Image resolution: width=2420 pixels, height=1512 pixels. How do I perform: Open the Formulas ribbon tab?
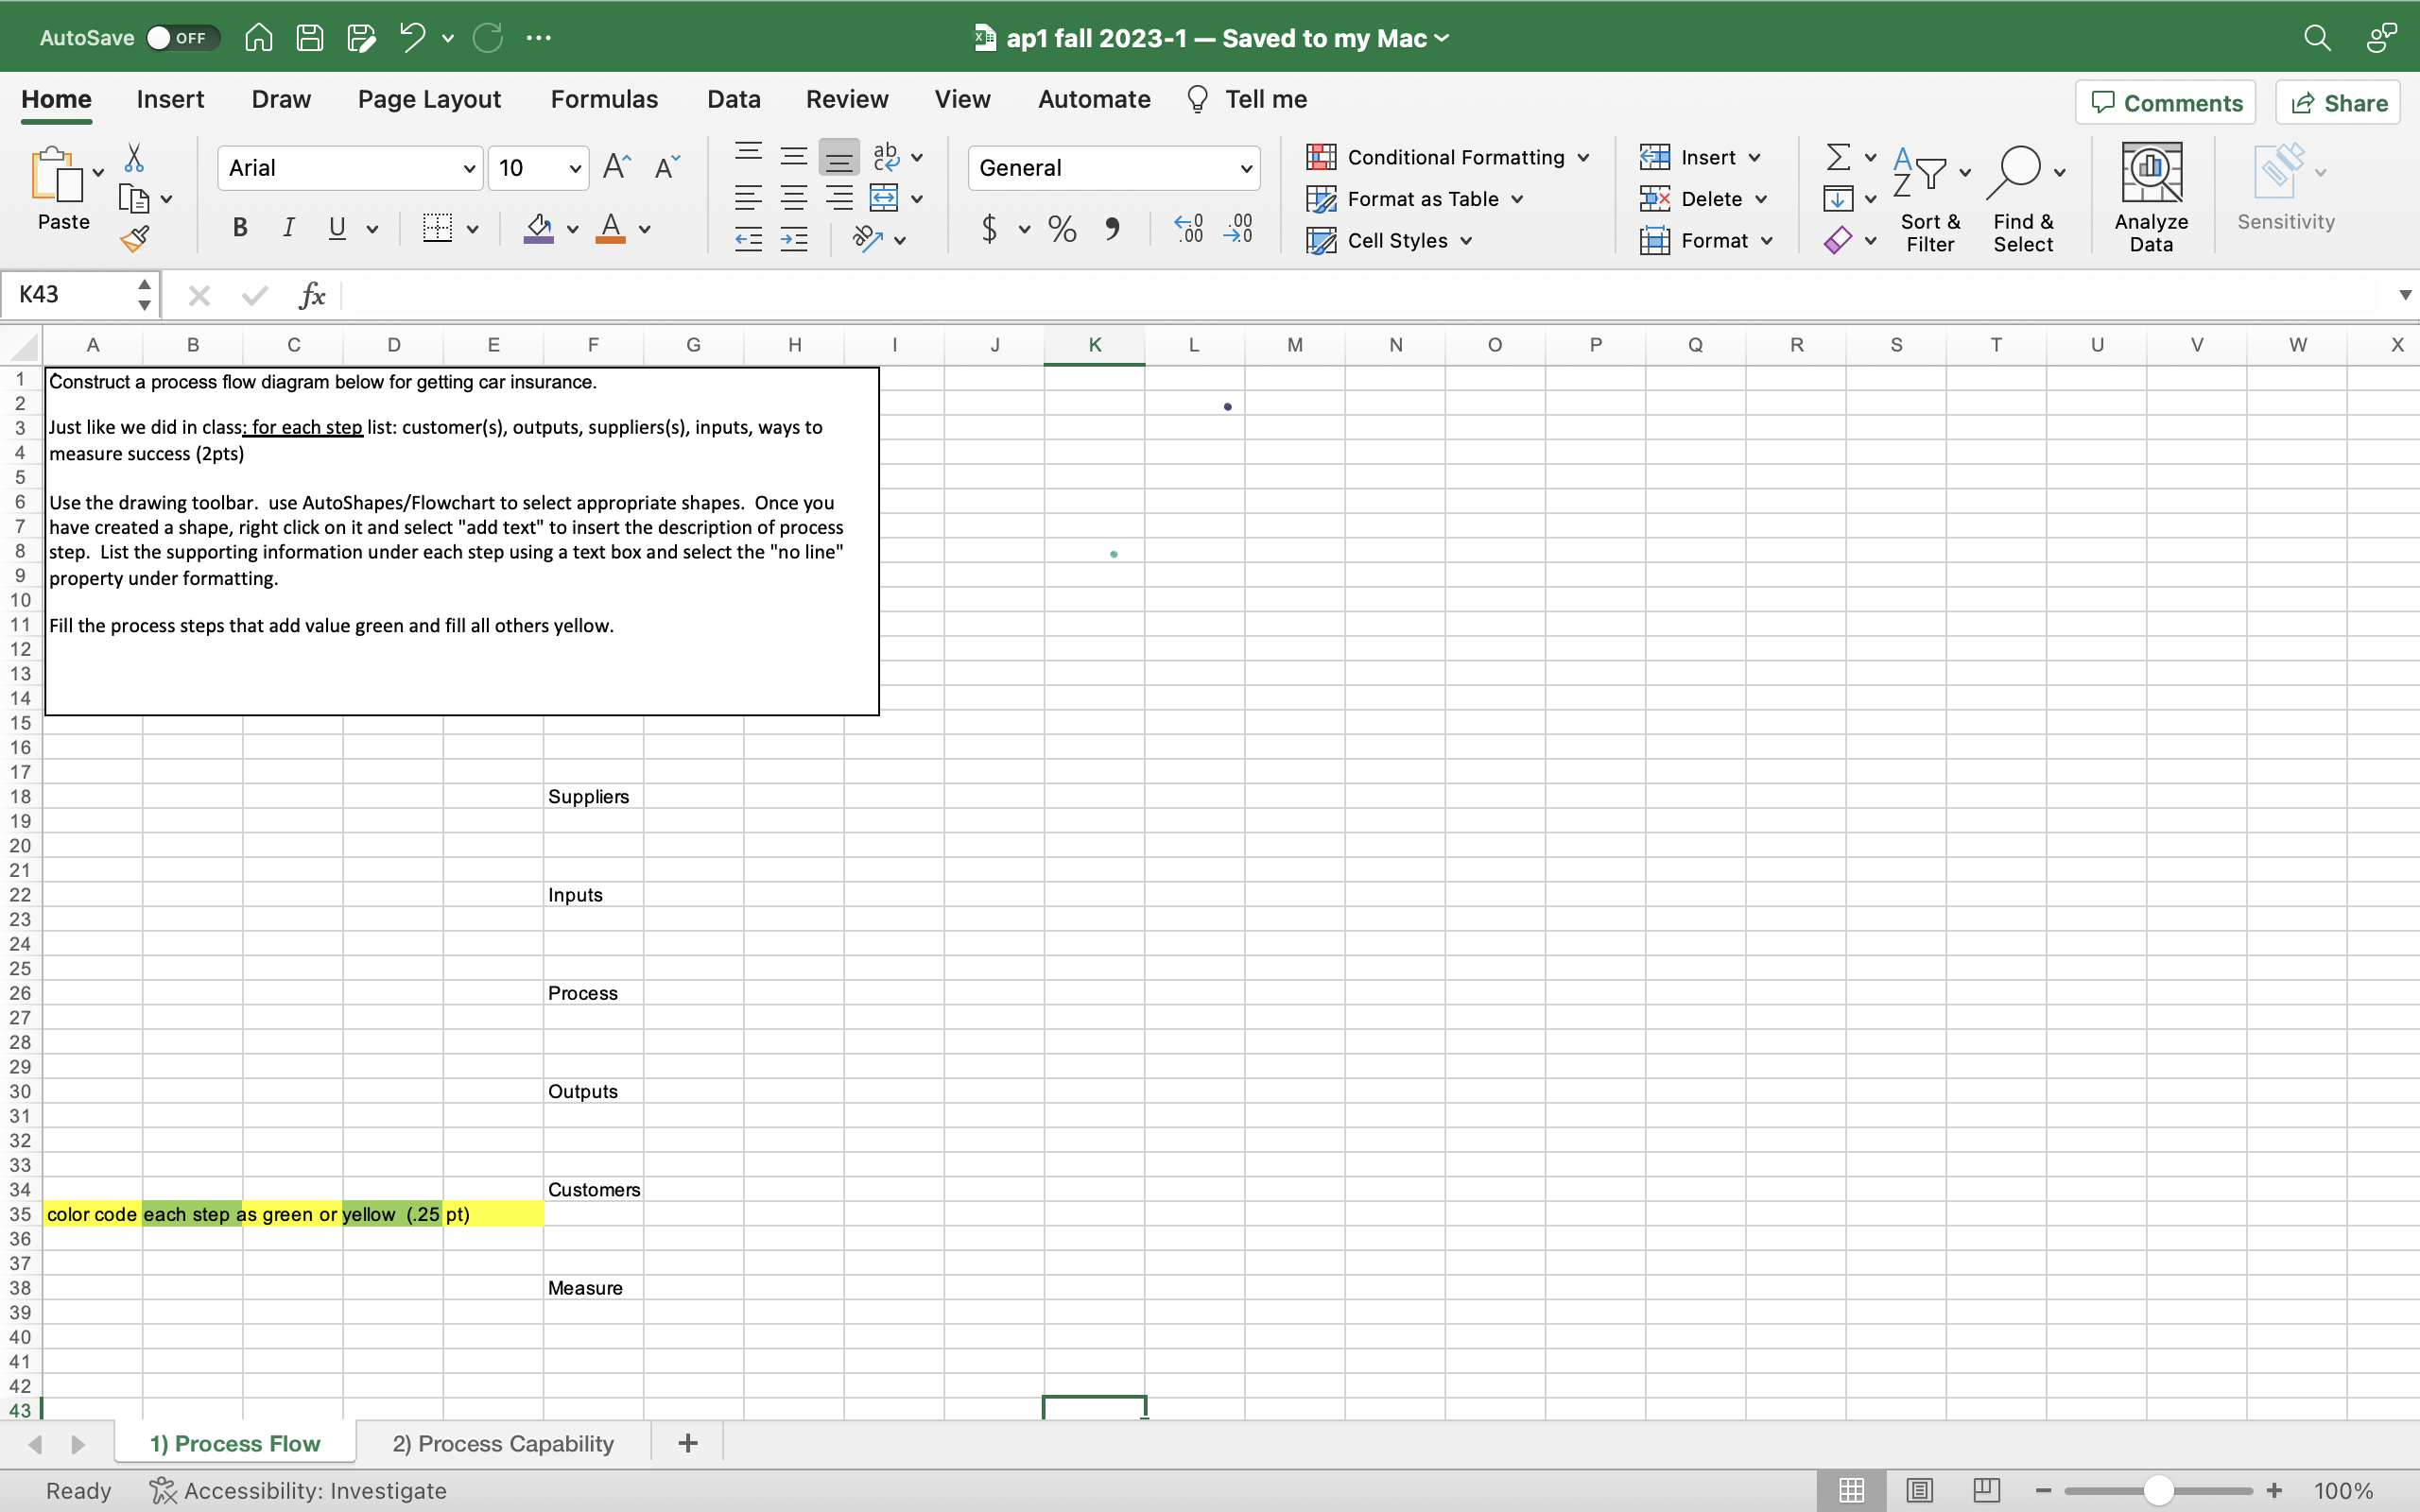coord(604,99)
